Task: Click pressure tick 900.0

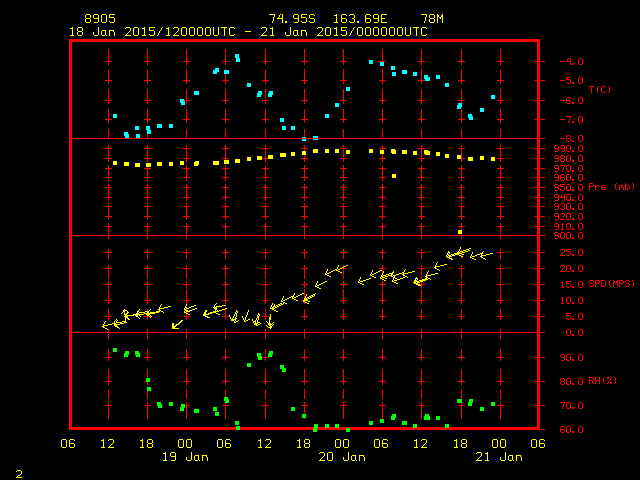Action: [569, 236]
